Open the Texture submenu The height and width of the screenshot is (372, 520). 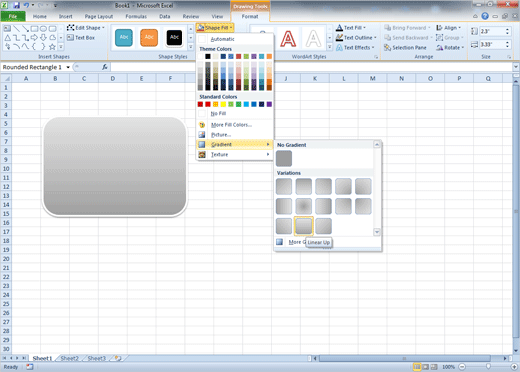(234, 155)
